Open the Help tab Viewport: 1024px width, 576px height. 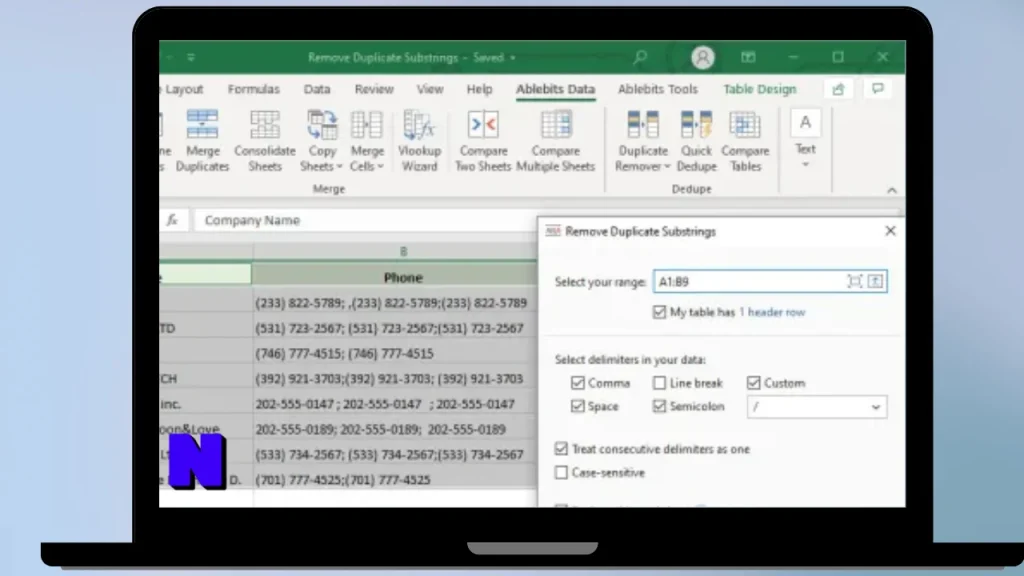click(479, 89)
